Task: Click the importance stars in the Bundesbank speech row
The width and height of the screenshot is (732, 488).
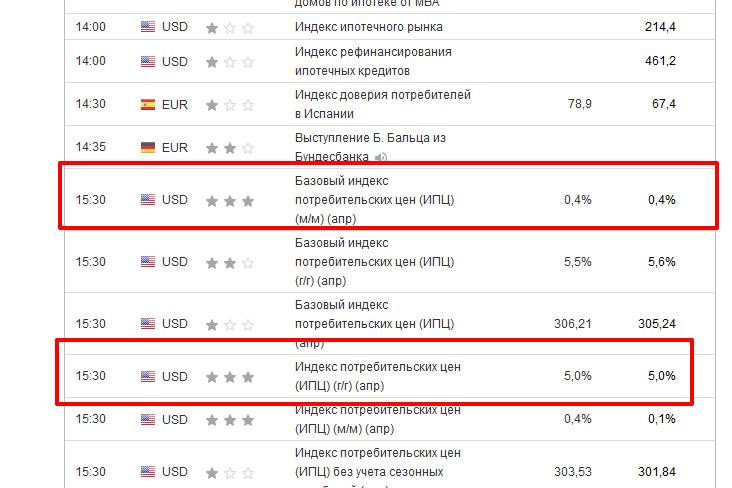Action: click(x=230, y=149)
